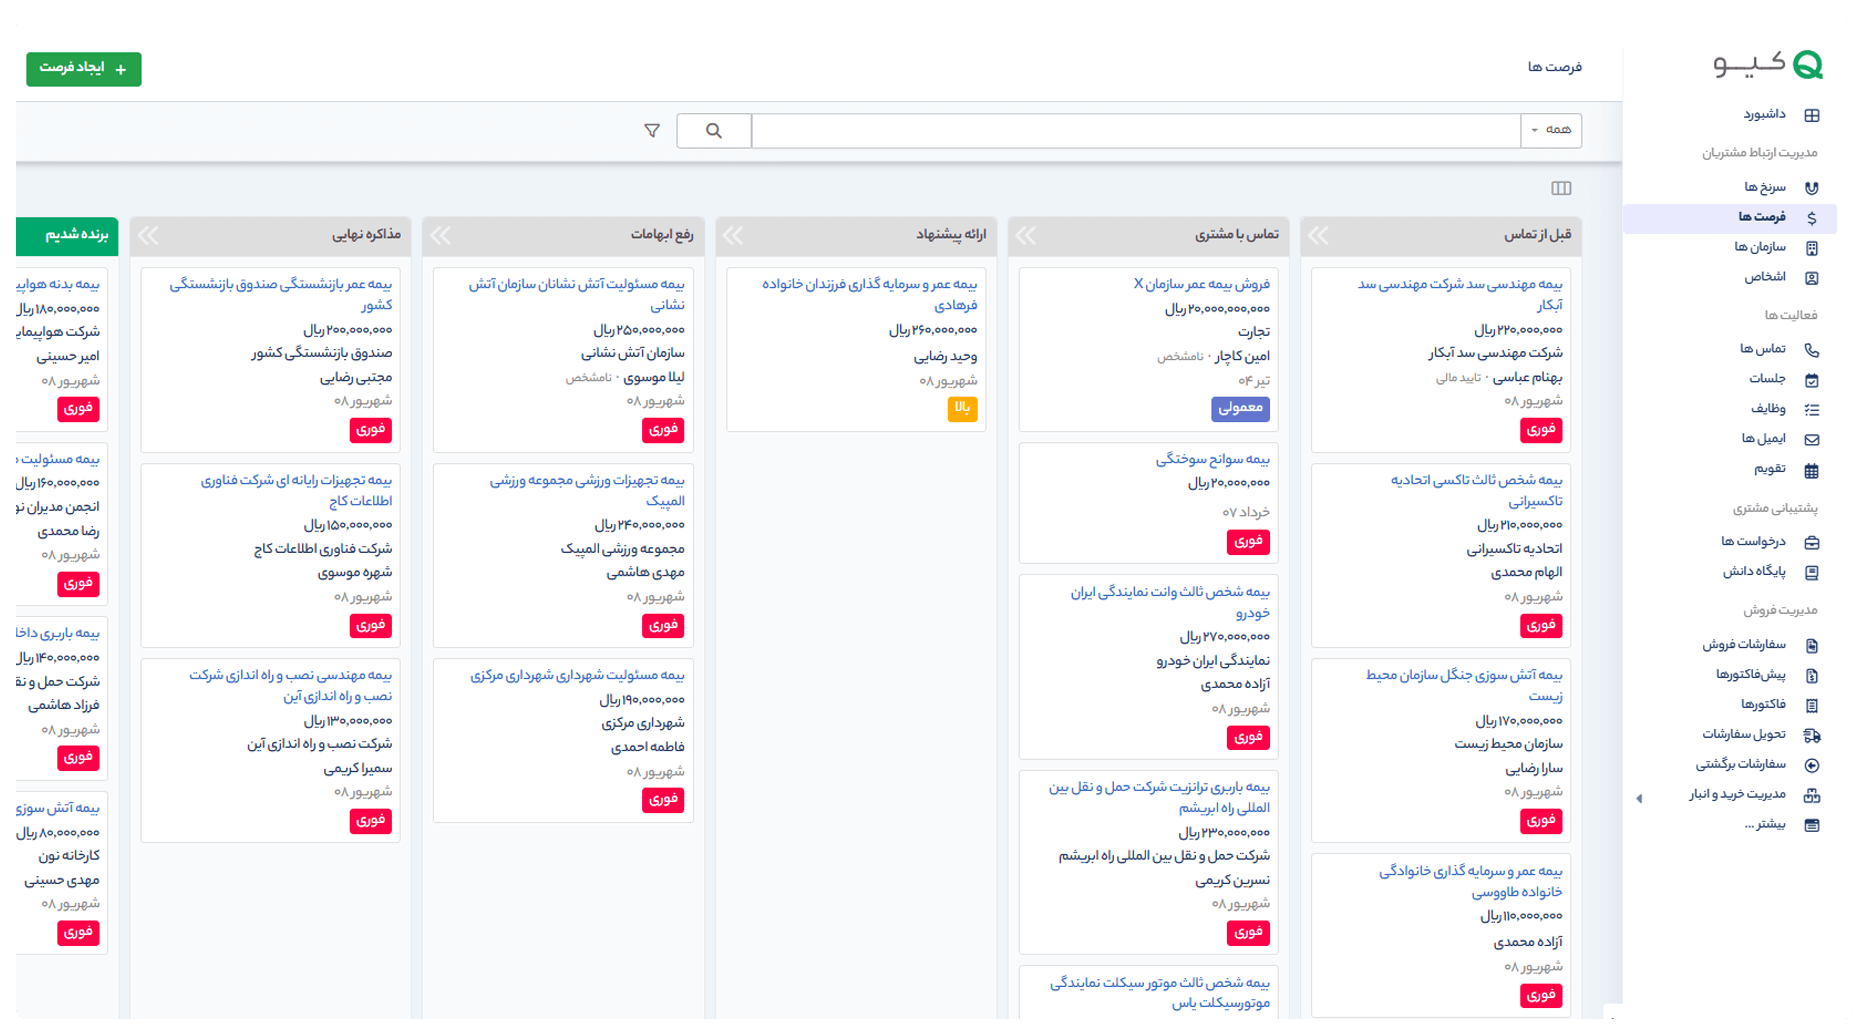
Task: Collapse the رفع ابهامات column chevron
Action: tap(441, 236)
